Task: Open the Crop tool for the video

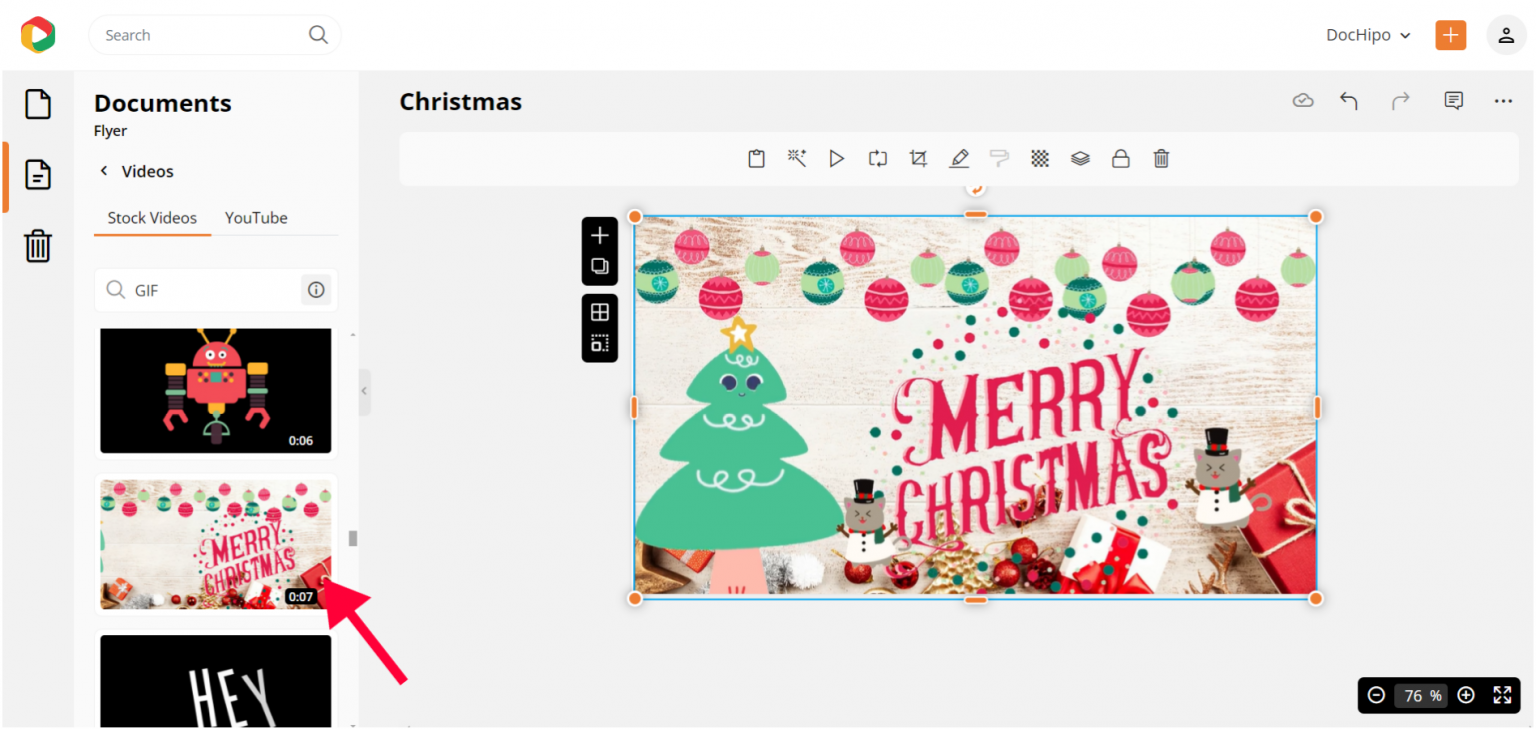Action: pyautogui.click(x=918, y=158)
